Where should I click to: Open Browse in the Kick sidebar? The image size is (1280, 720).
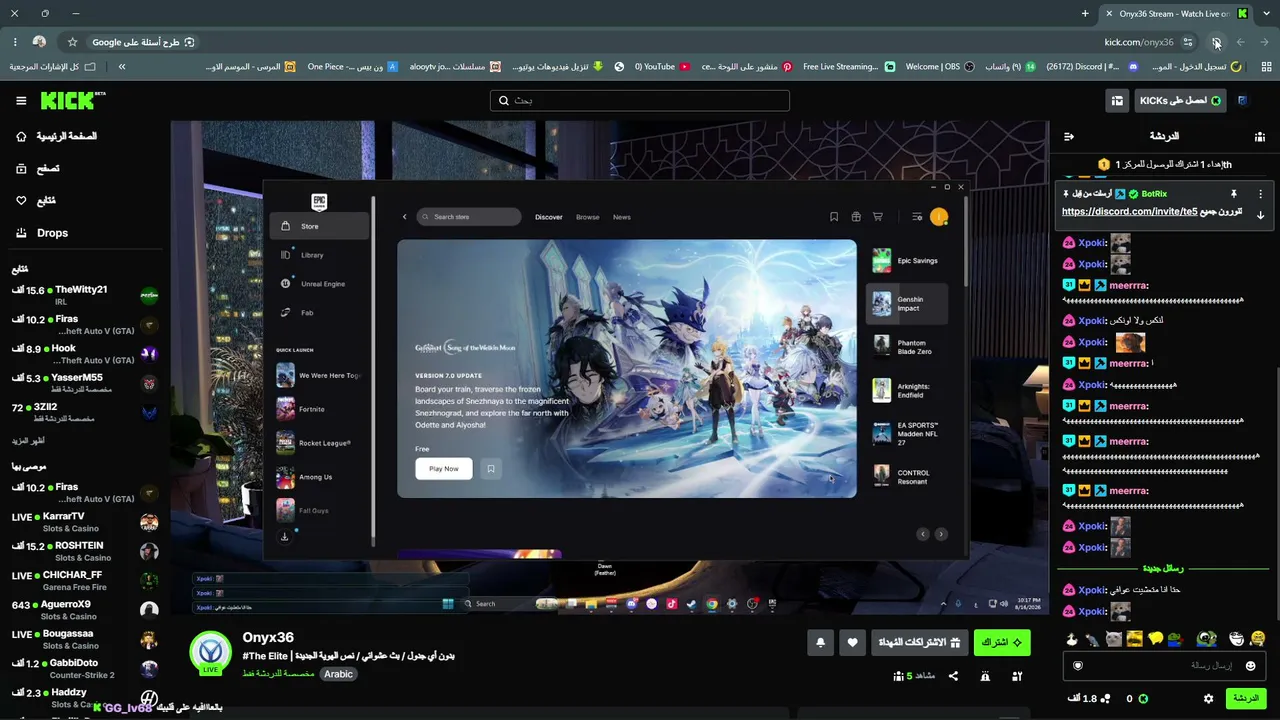point(36,169)
